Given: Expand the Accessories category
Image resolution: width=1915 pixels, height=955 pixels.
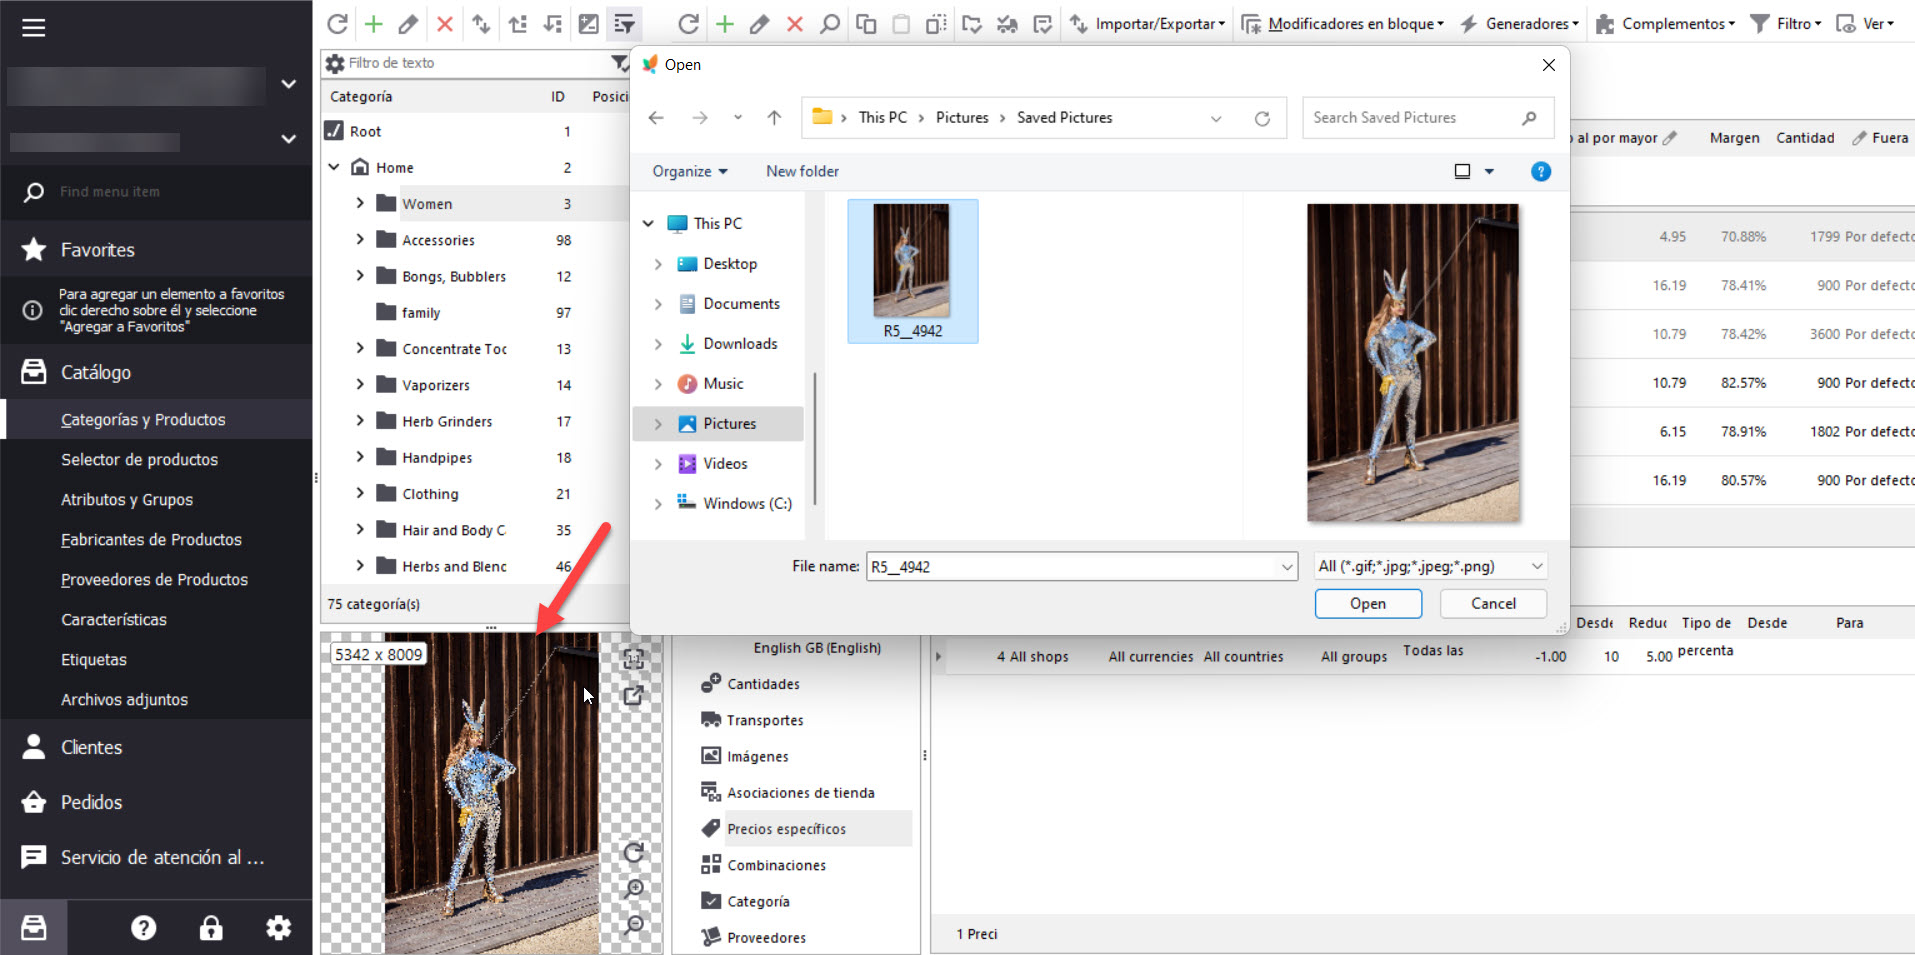Looking at the screenshot, I should point(360,239).
